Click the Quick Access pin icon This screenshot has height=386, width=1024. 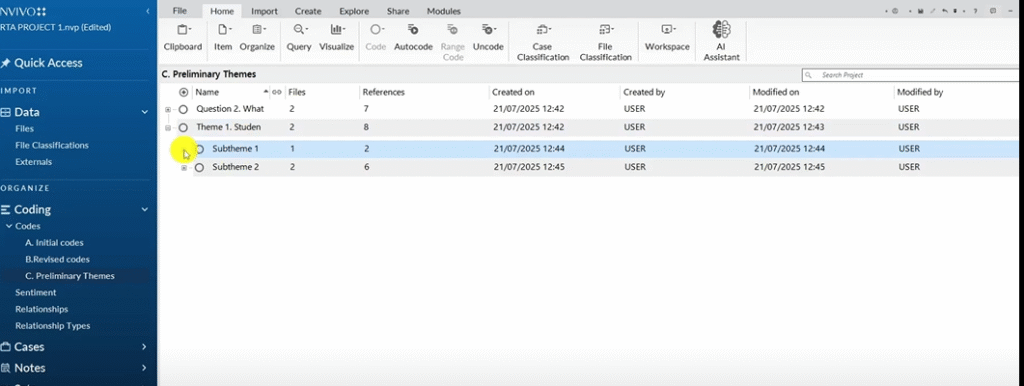pyautogui.click(x=6, y=63)
